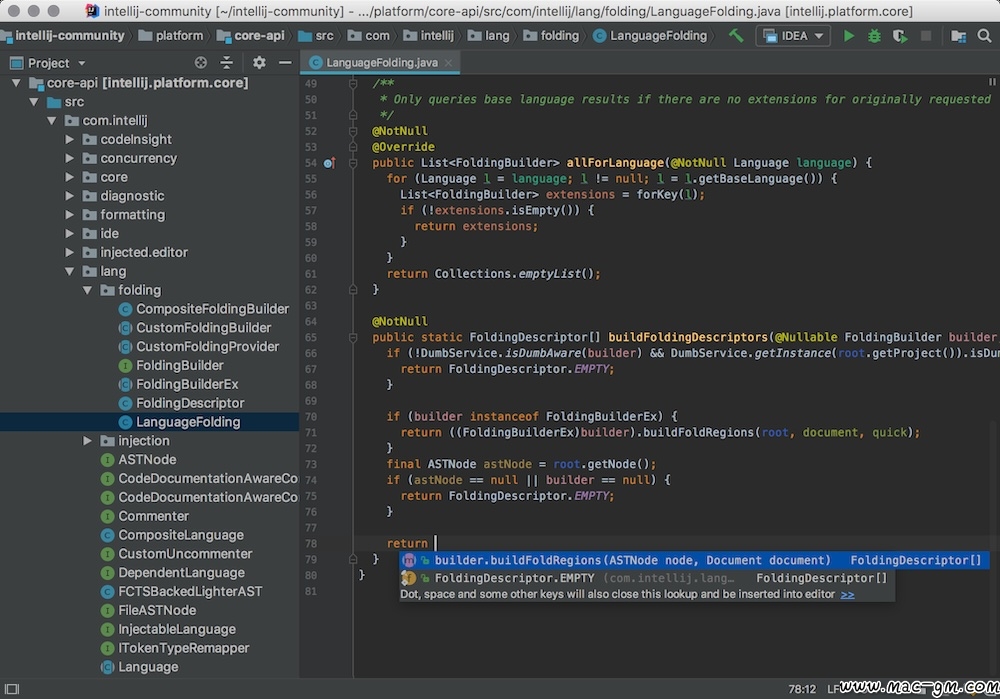The image size is (1000, 699).
Task: Close the LanguageFolding.java tab
Action: [x=448, y=63]
